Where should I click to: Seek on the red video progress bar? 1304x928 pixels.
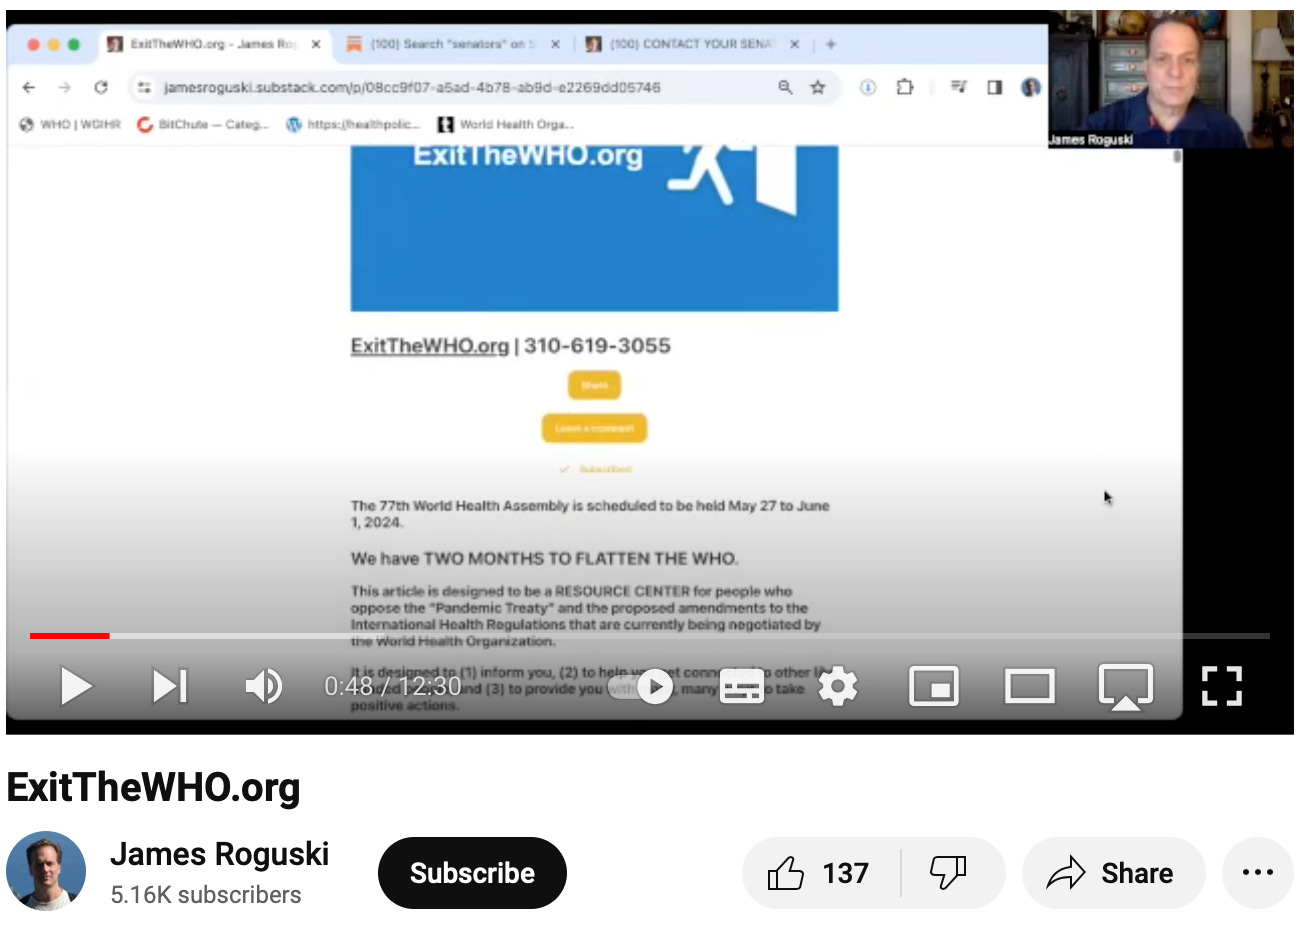(x=69, y=636)
